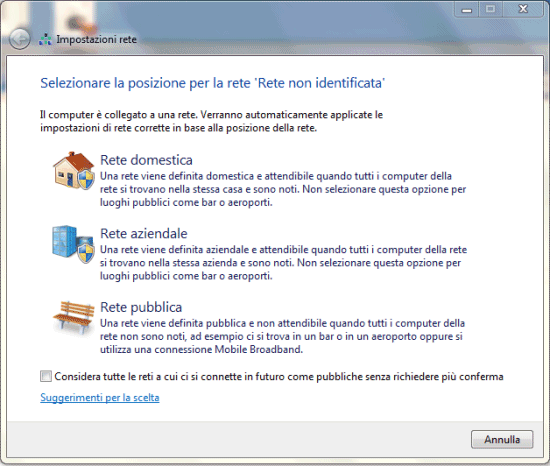
Task: Click the park bench icon for Rete pubblica
Action: 74,317
